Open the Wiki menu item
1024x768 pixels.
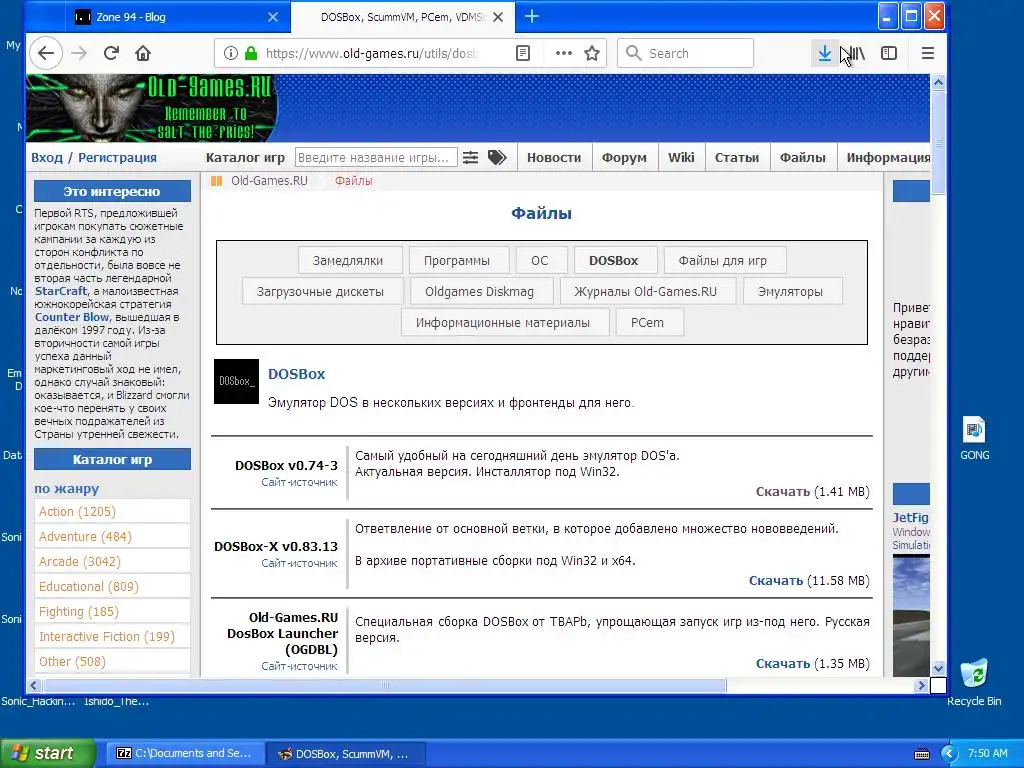[680, 157]
